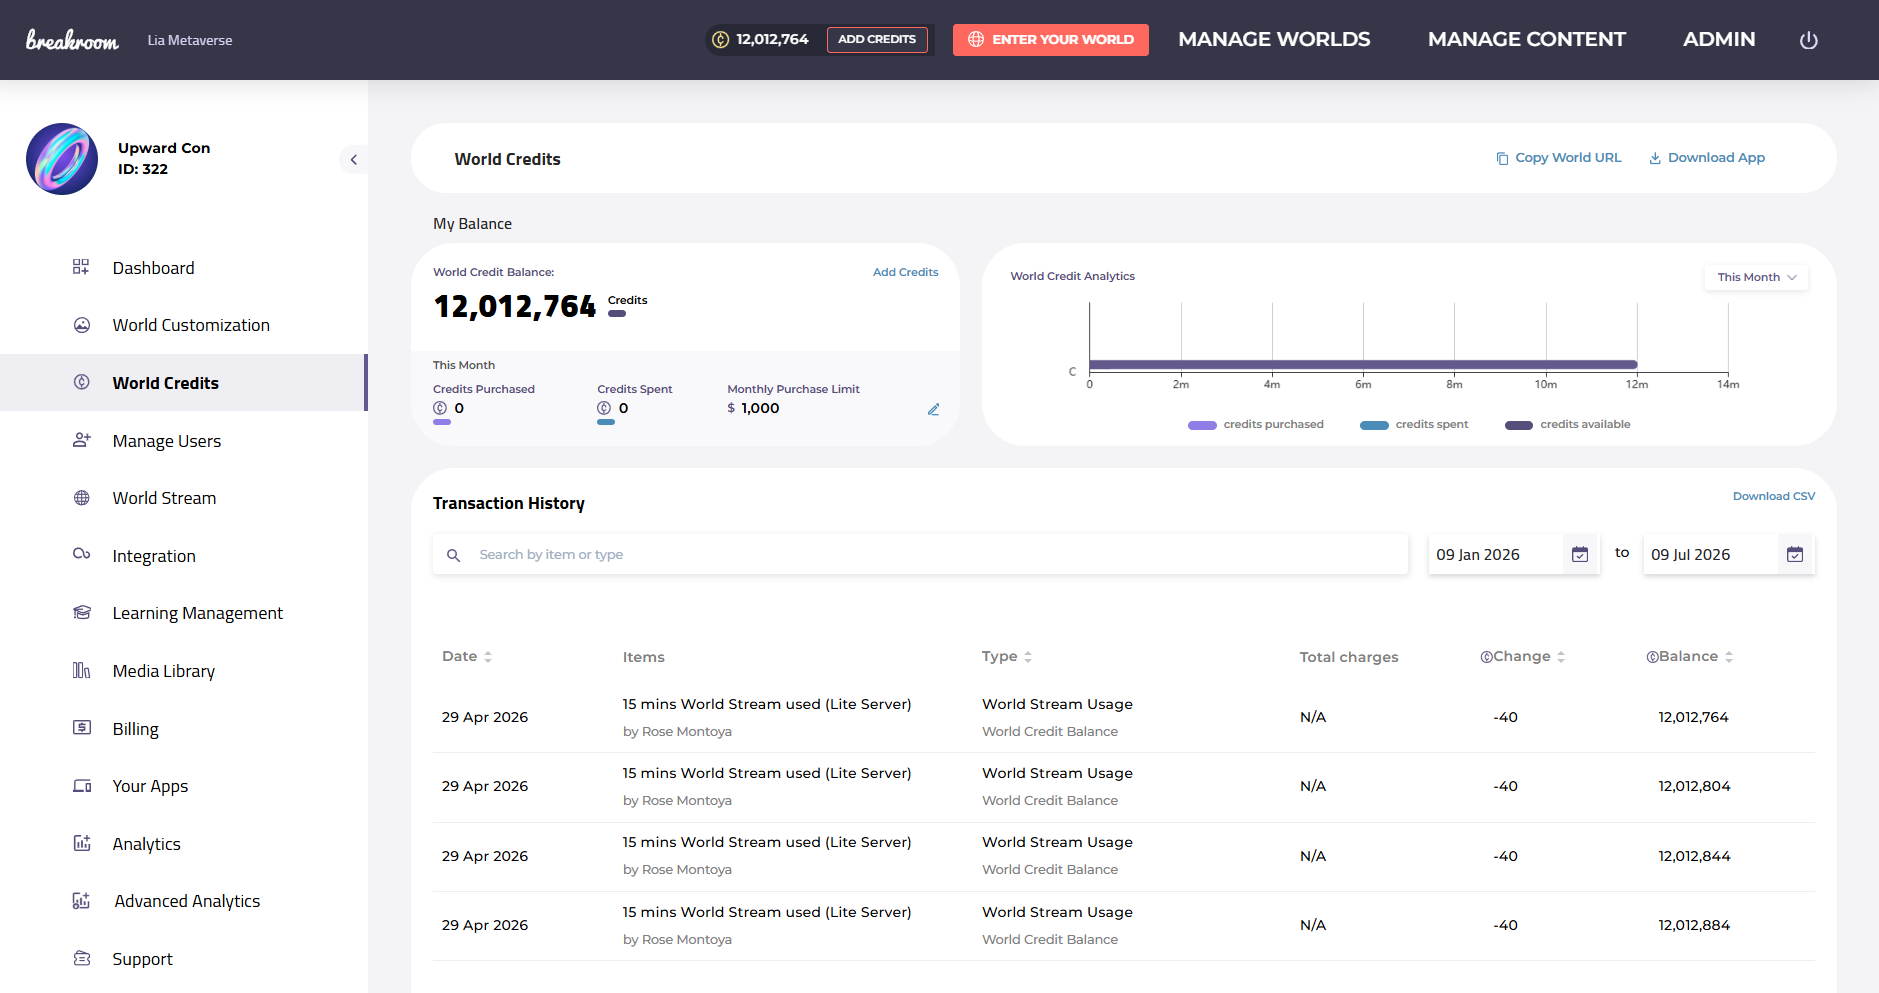1879x993 pixels.
Task: Click the search magnifier icon in Transaction History
Action: (x=453, y=555)
